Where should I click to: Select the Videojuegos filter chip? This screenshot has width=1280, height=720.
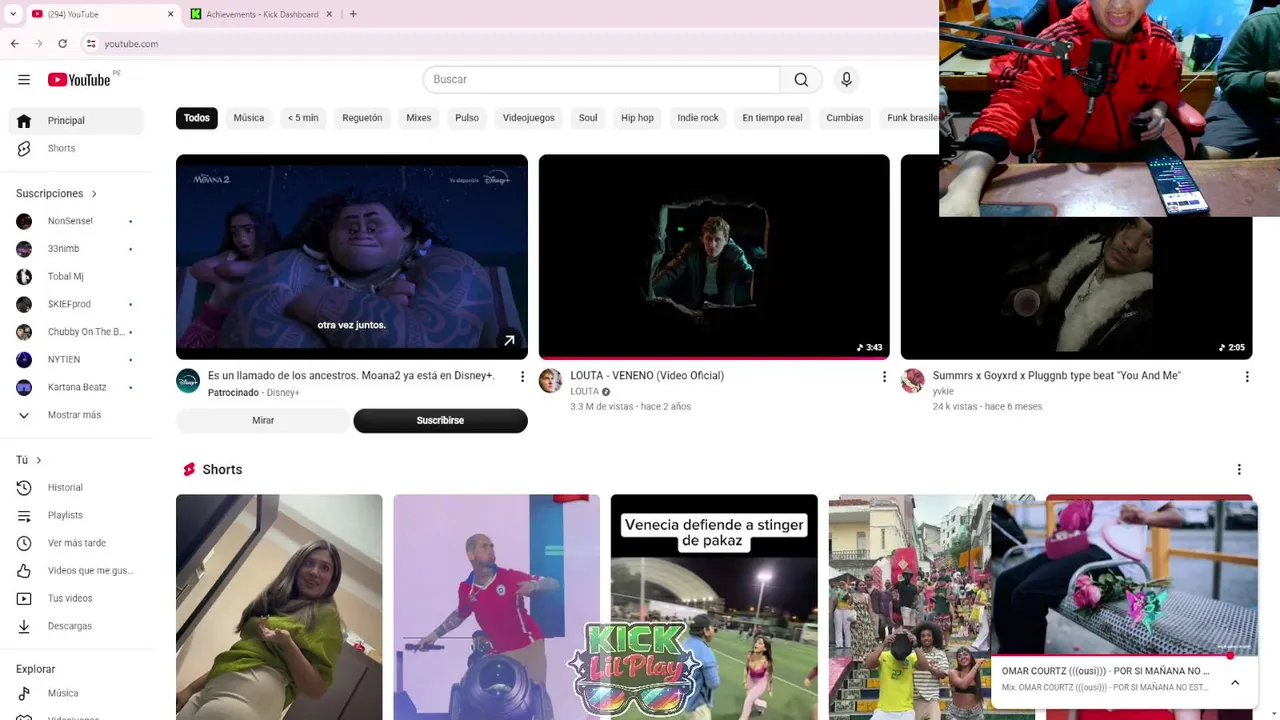point(529,118)
